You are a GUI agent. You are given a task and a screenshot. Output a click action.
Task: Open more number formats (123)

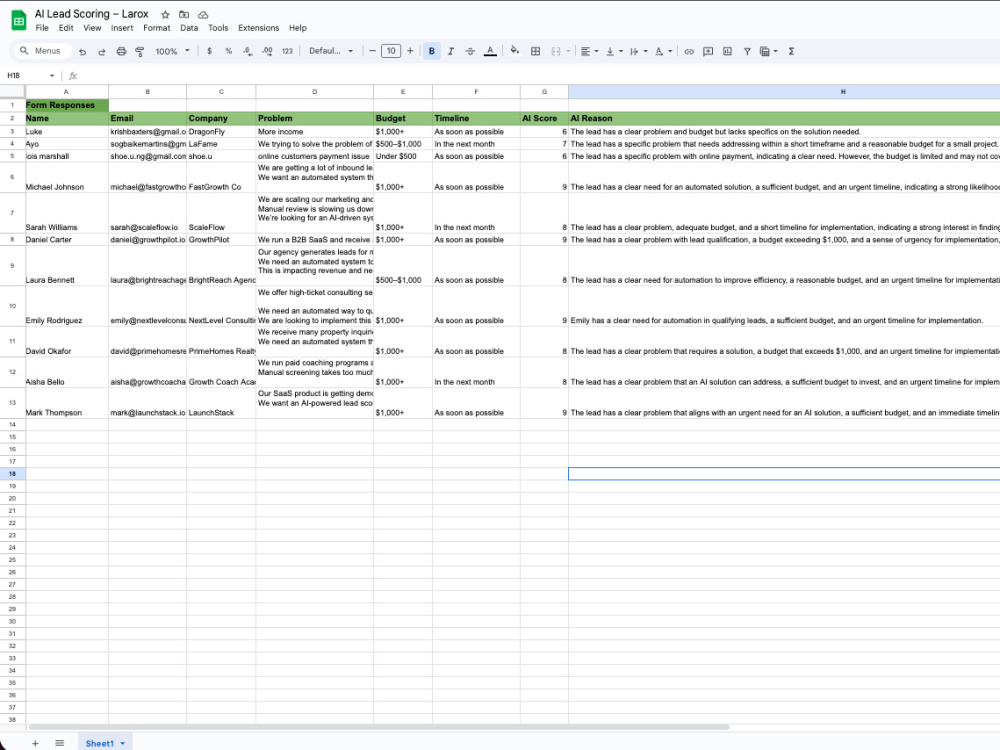pos(287,51)
